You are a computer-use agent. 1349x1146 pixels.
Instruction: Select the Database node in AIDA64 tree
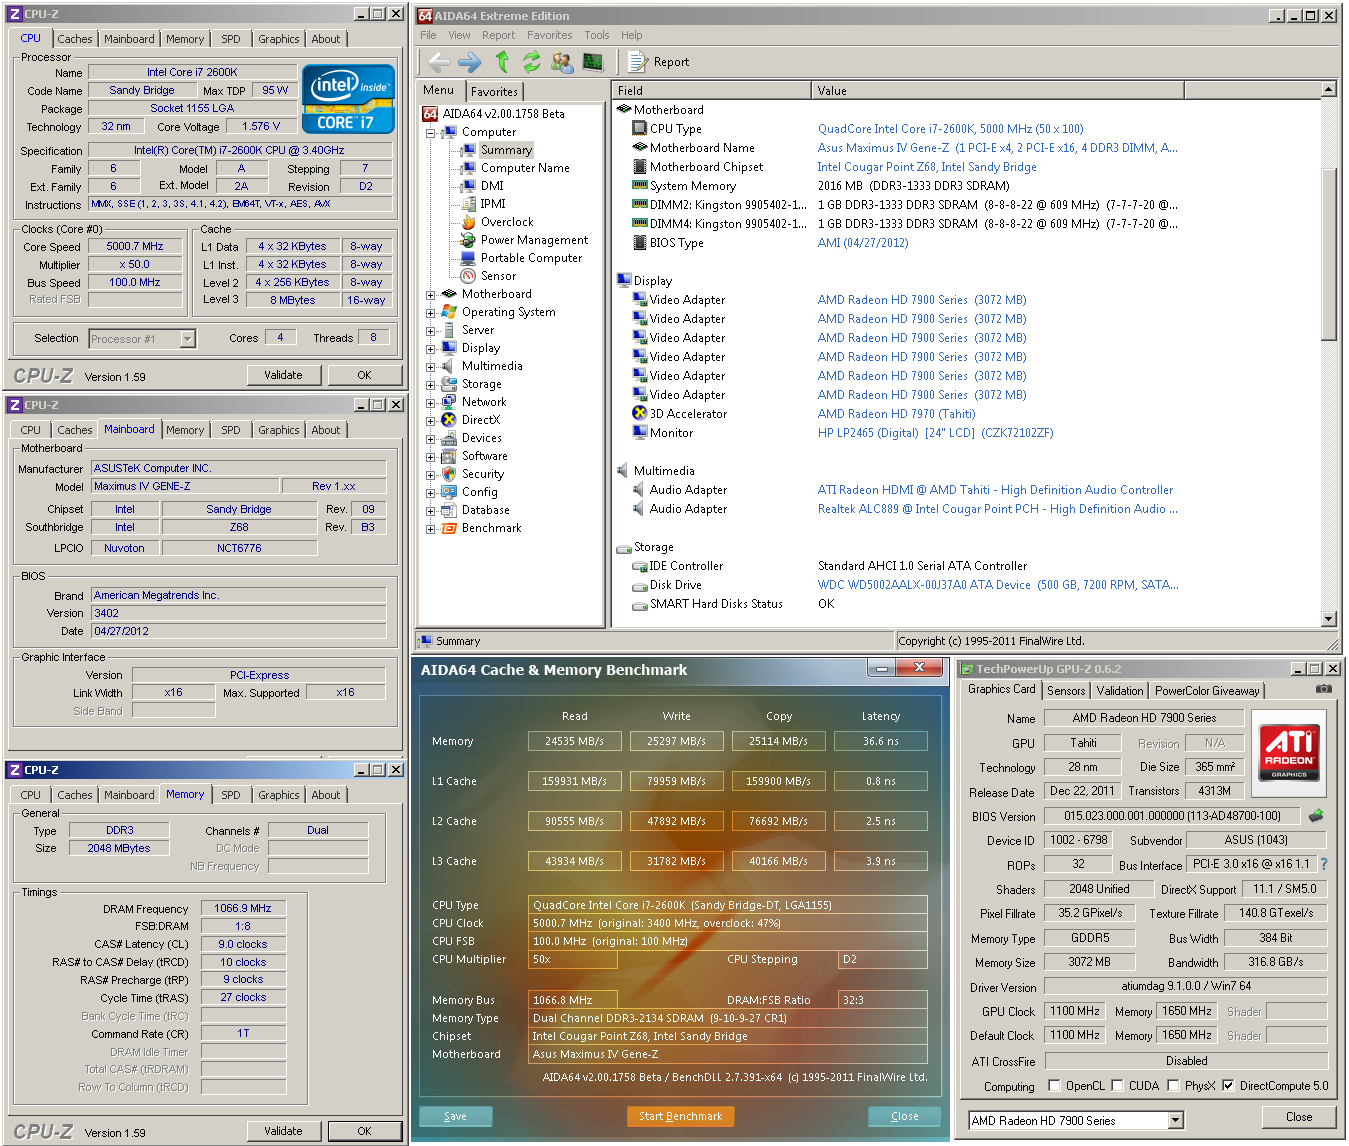click(x=476, y=510)
